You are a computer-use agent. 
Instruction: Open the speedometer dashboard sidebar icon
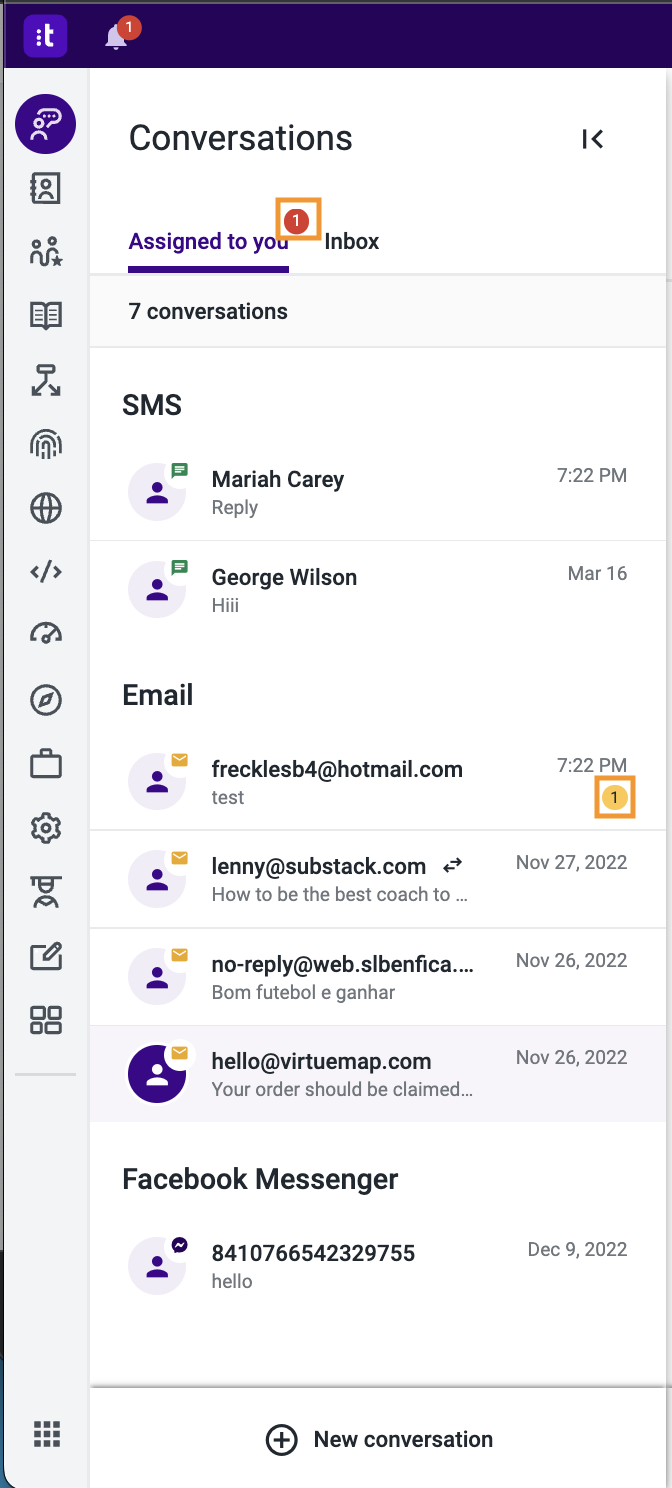coord(46,635)
